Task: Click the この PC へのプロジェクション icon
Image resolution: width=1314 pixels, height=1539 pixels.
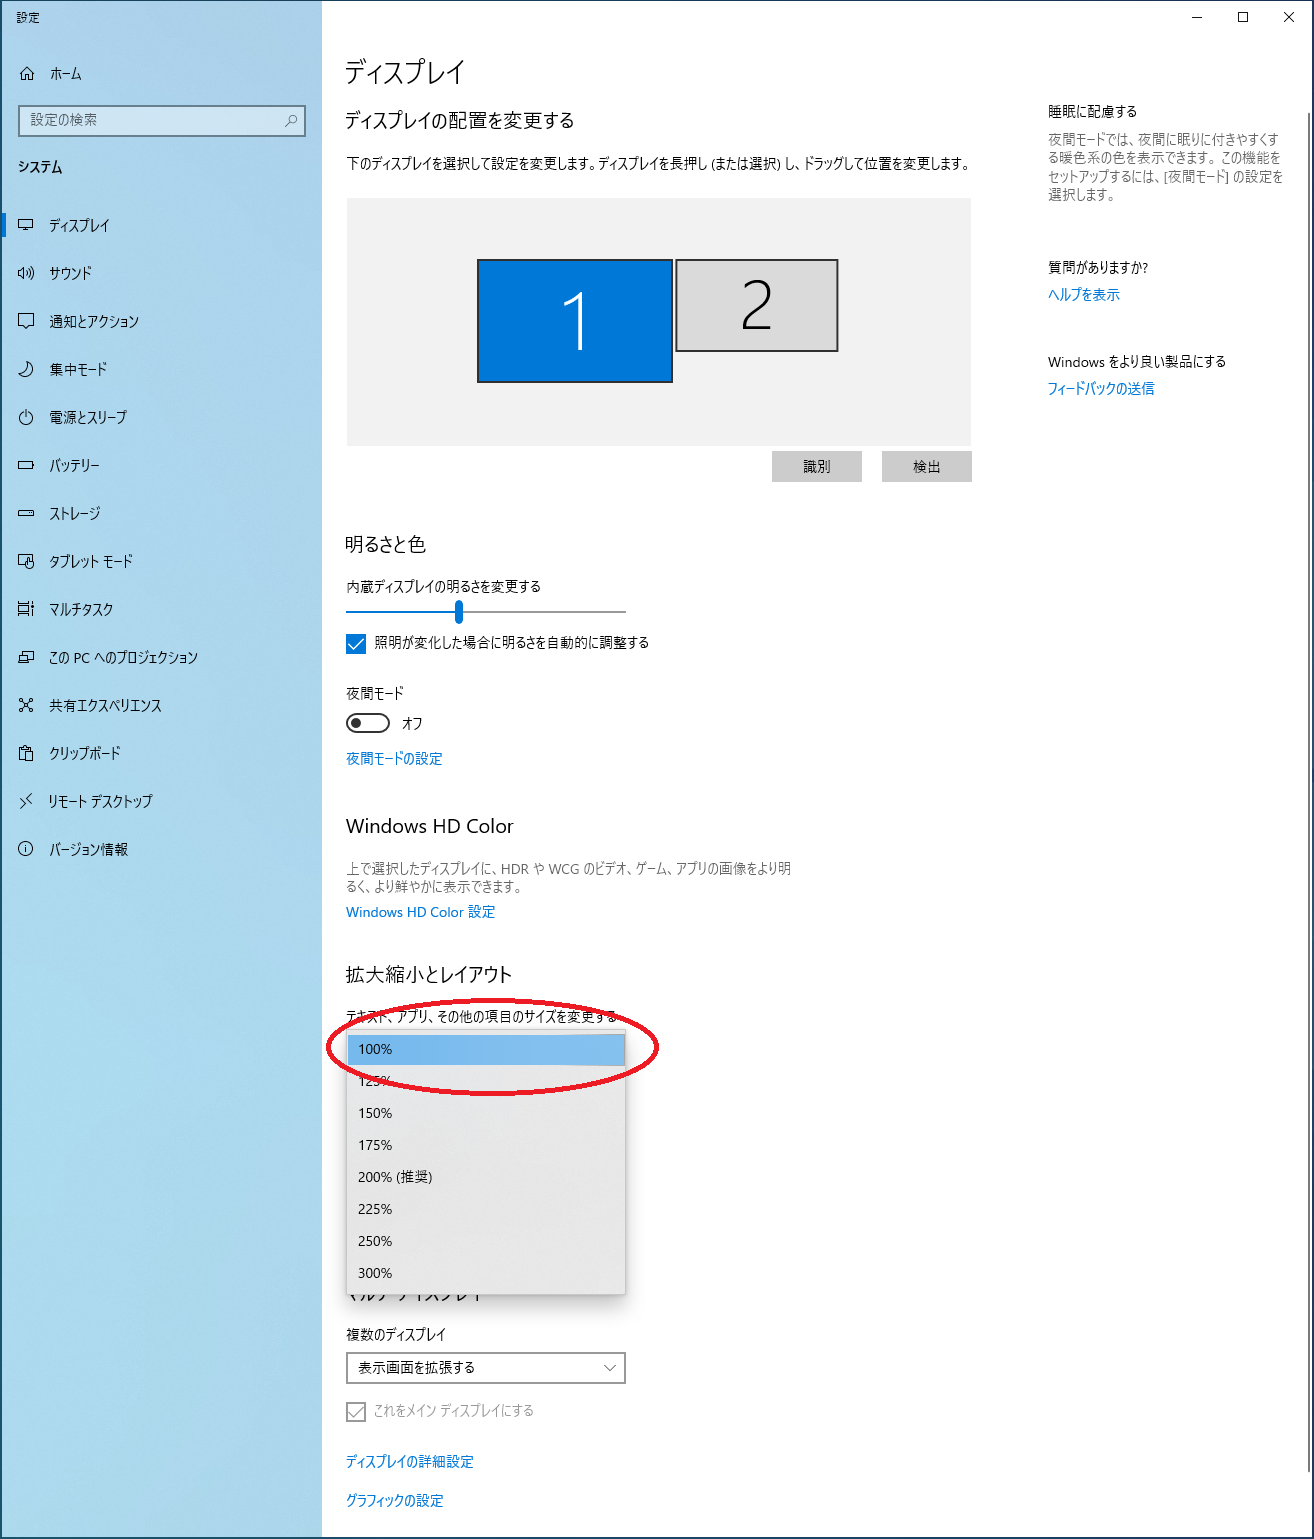Action: pos(27,657)
